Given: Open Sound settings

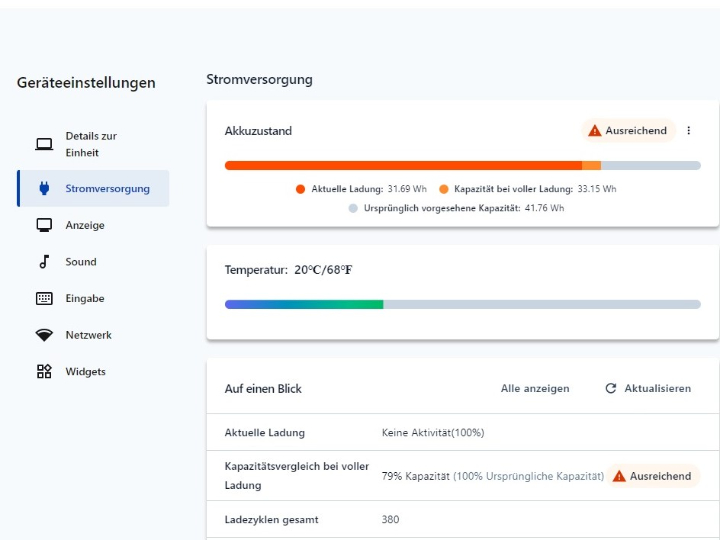Looking at the screenshot, I should pos(93,262).
